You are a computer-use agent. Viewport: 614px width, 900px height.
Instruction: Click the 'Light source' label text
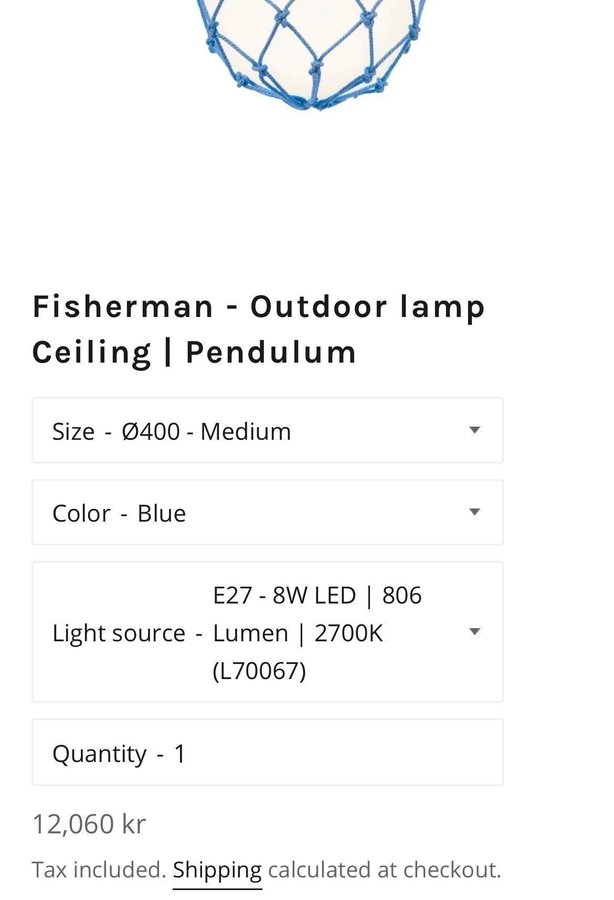(x=119, y=634)
